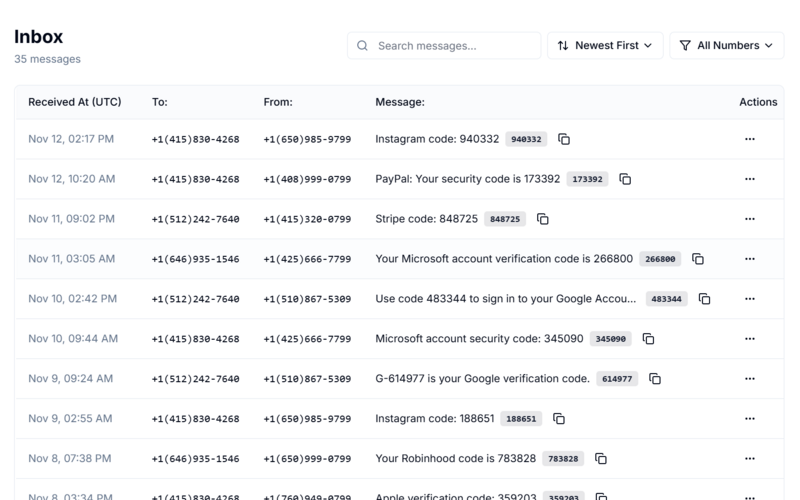Select the Message: column header

click(400, 102)
